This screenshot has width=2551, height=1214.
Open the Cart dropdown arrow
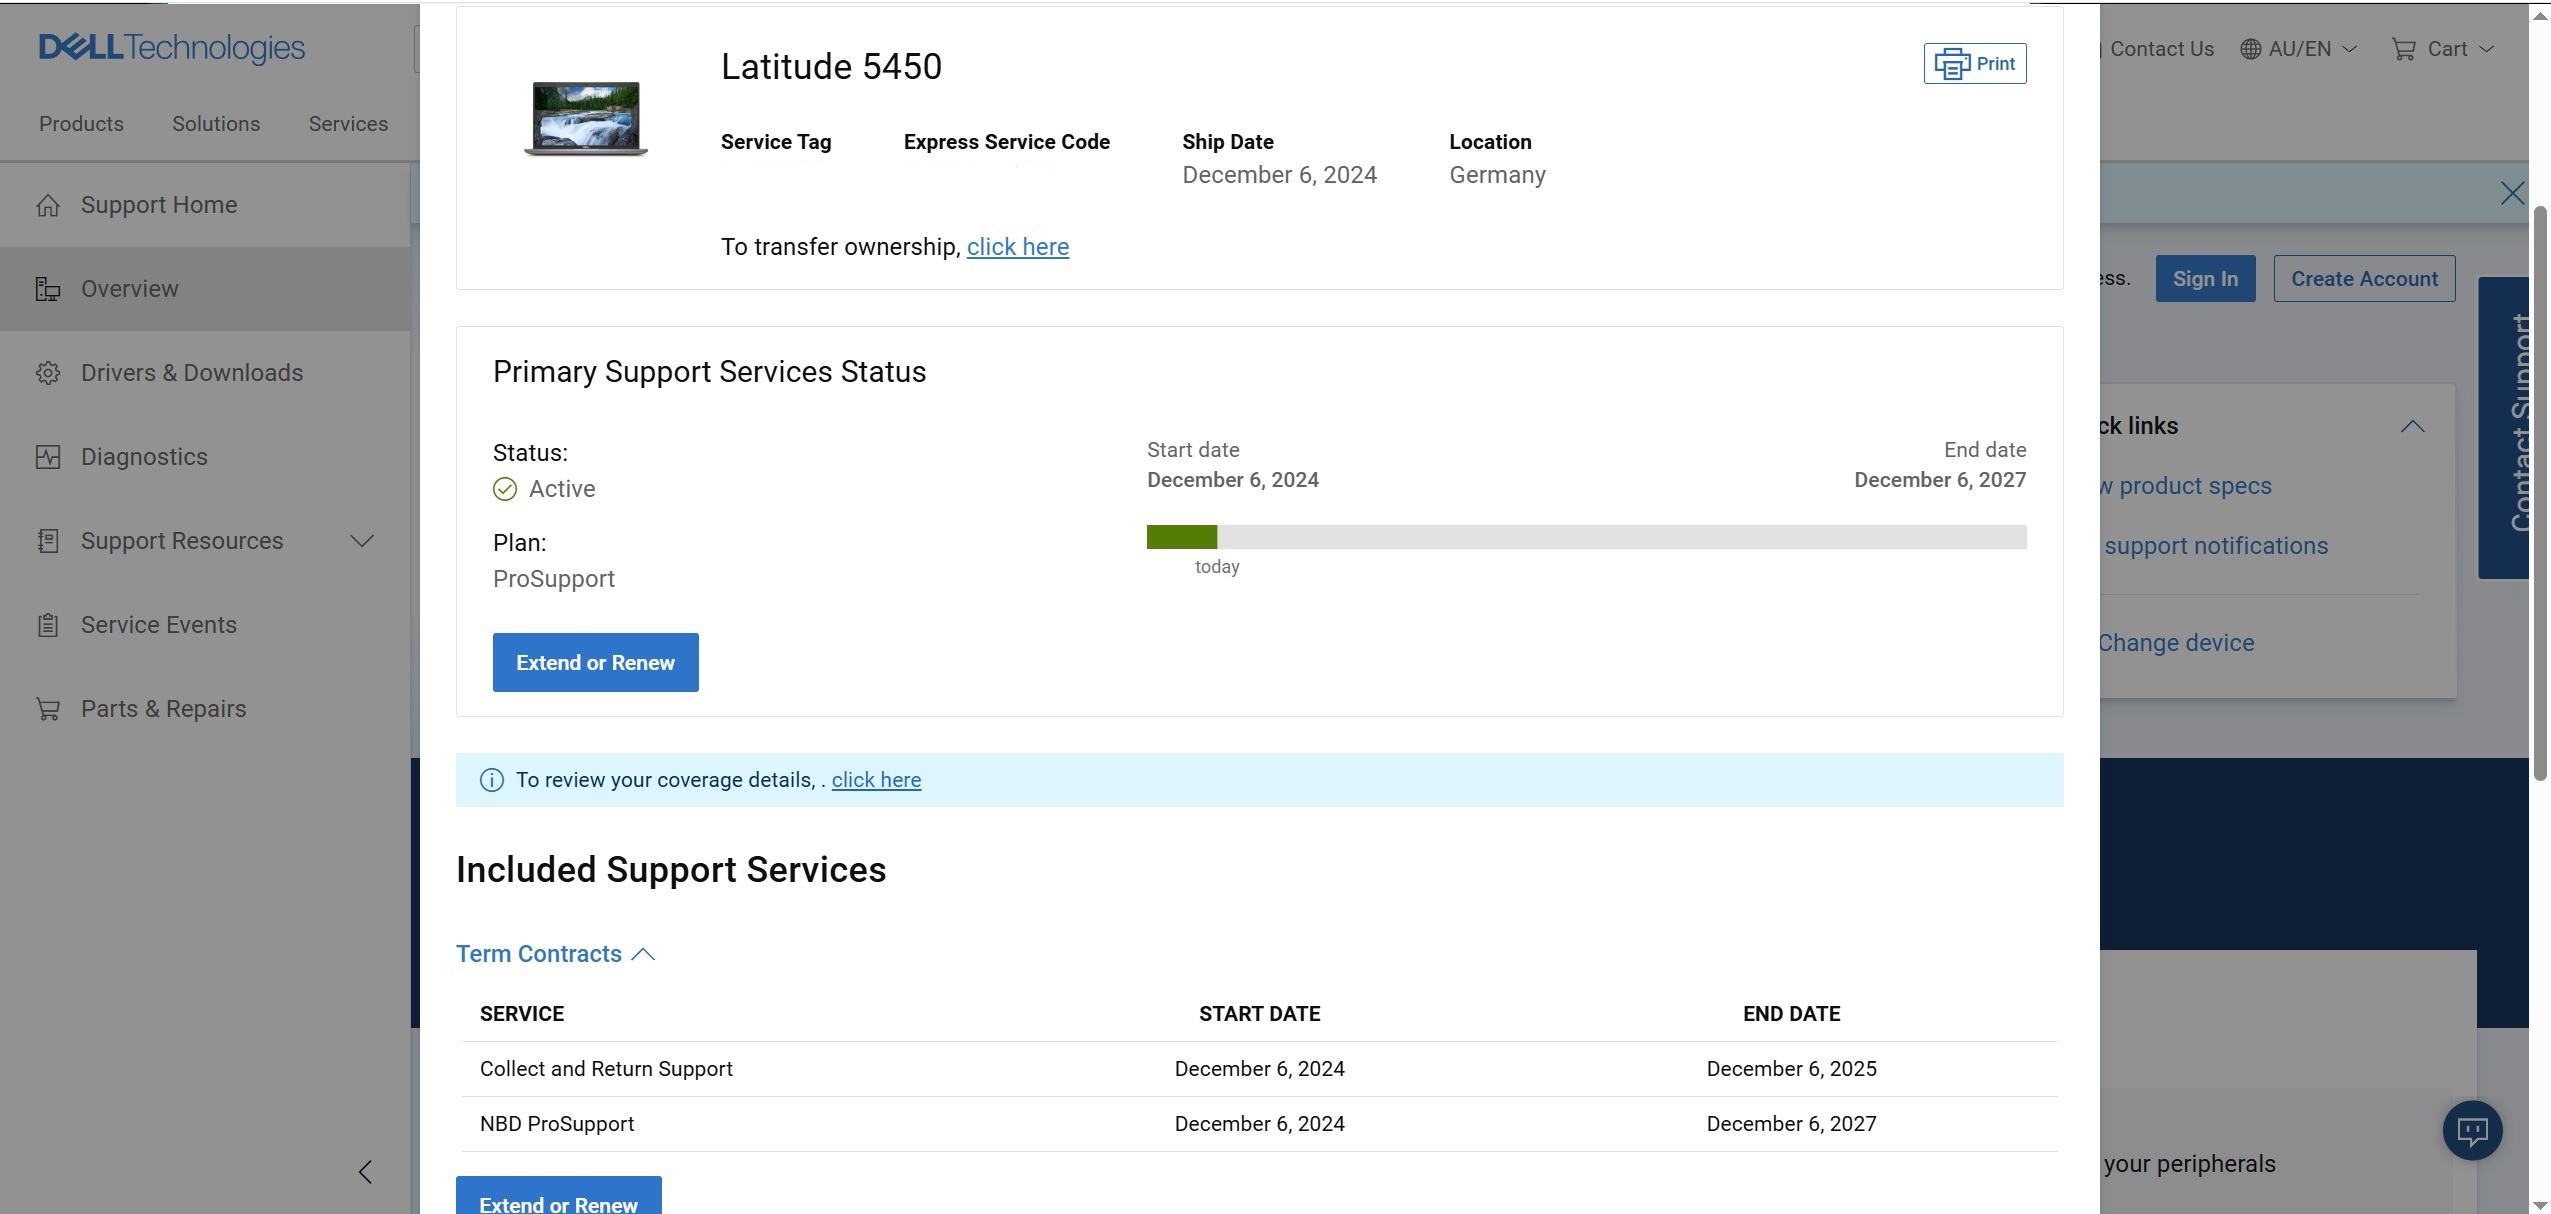(x=2487, y=49)
